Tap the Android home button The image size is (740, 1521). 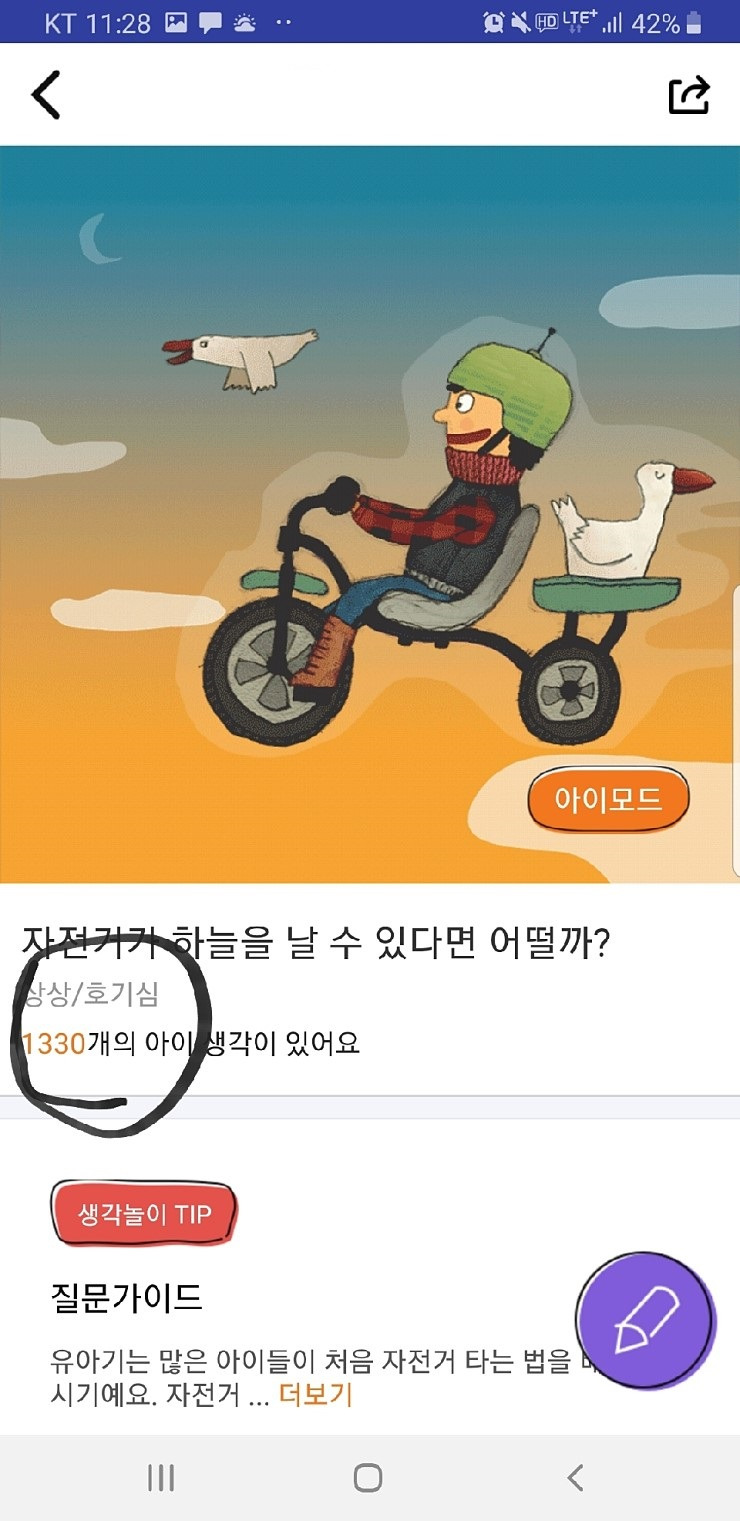[368, 1478]
